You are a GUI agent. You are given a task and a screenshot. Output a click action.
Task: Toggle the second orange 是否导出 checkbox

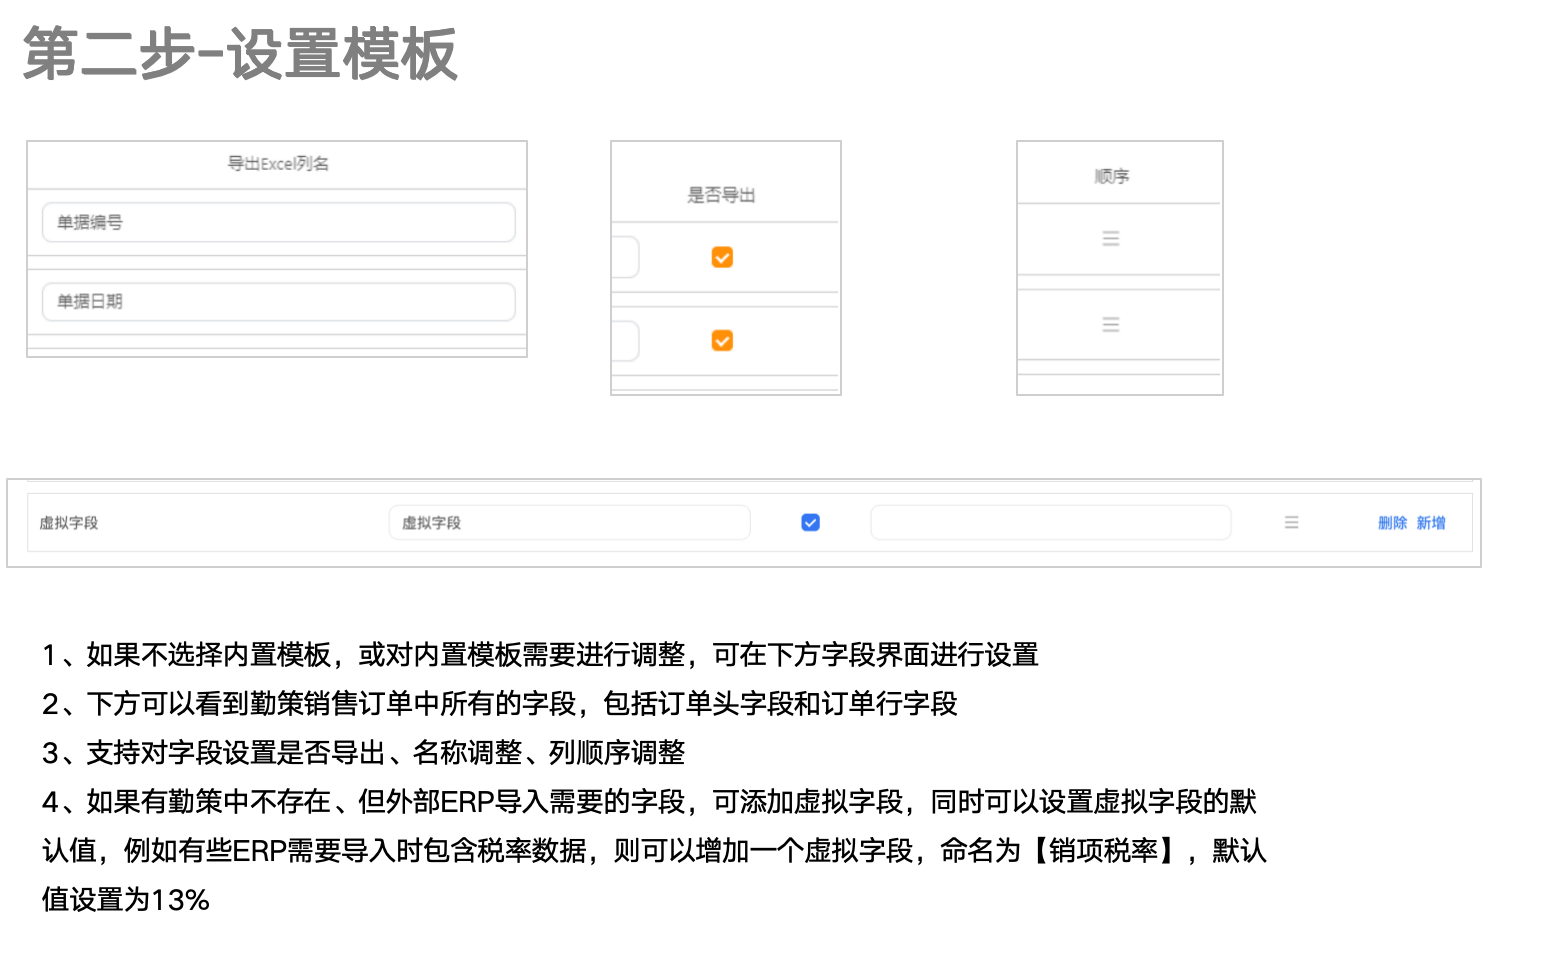coord(722,341)
